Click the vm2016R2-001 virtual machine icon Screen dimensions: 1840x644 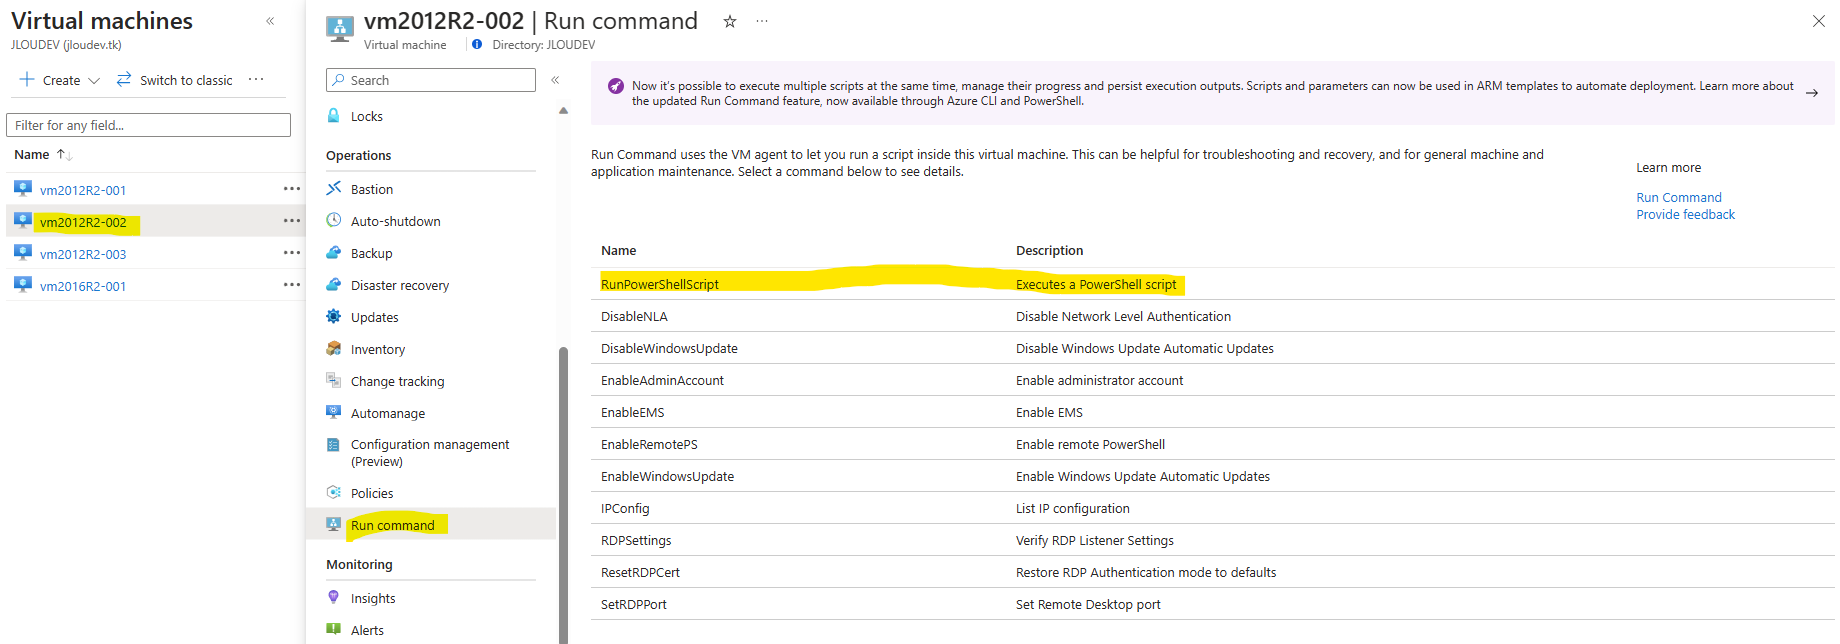pos(23,285)
